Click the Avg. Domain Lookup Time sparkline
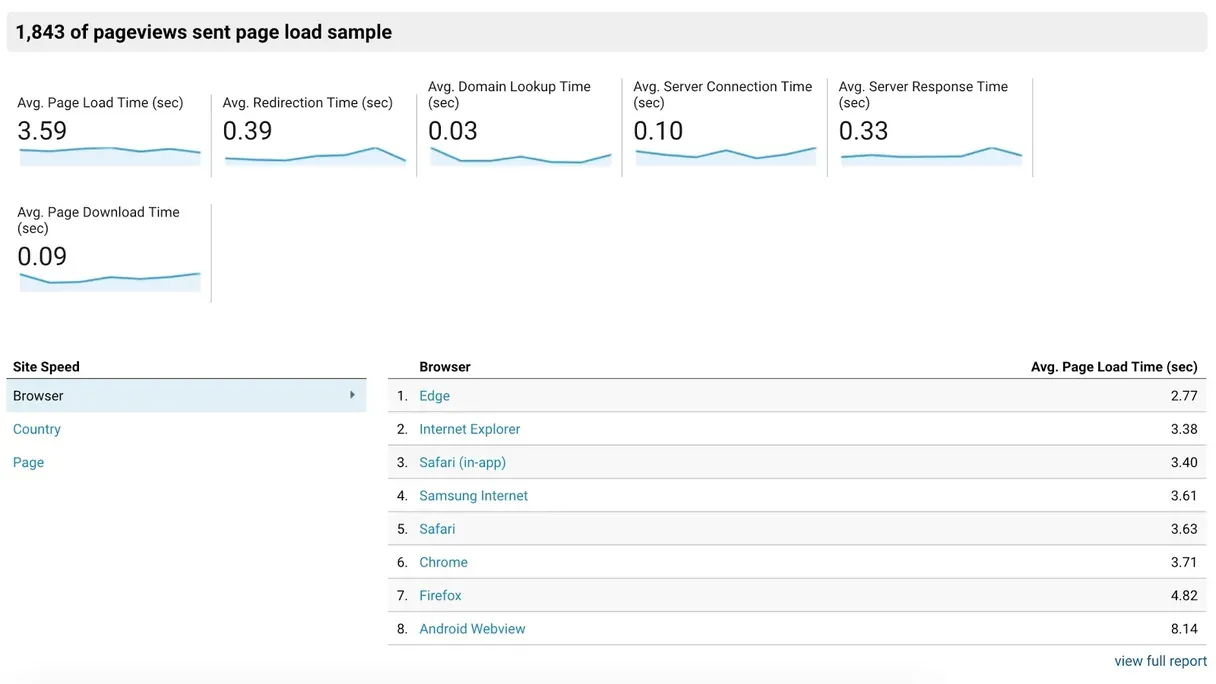 pyautogui.click(x=520, y=155)
